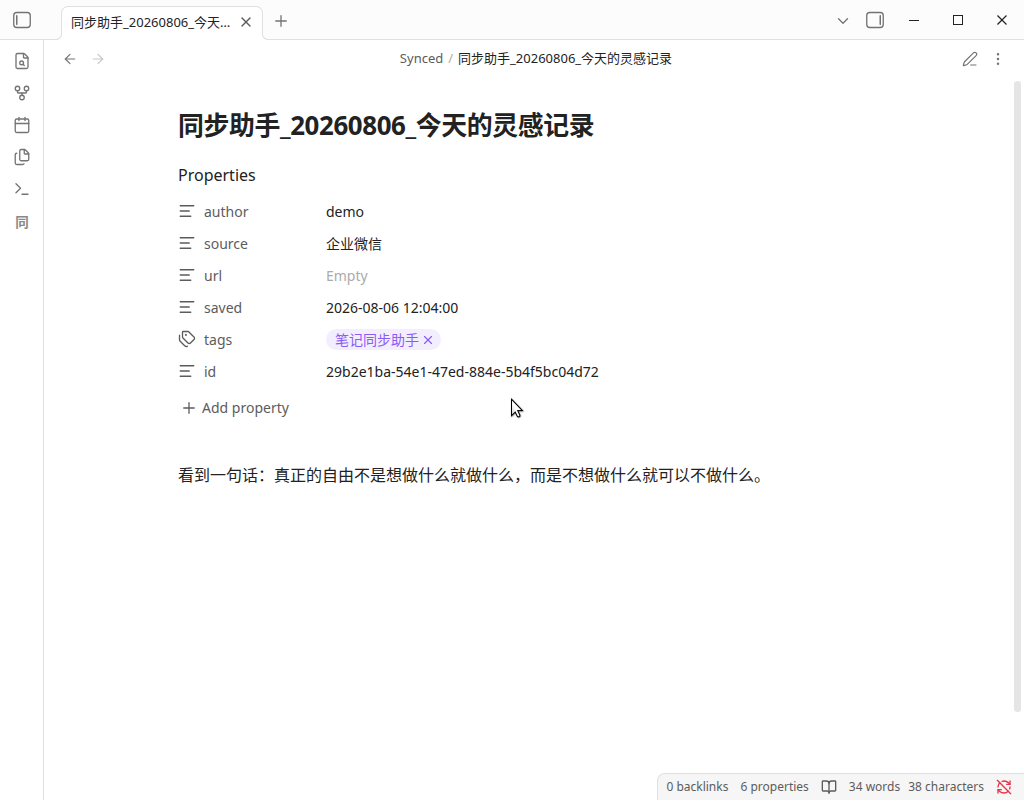Open tab list dropdown chevron

[843, 21]
